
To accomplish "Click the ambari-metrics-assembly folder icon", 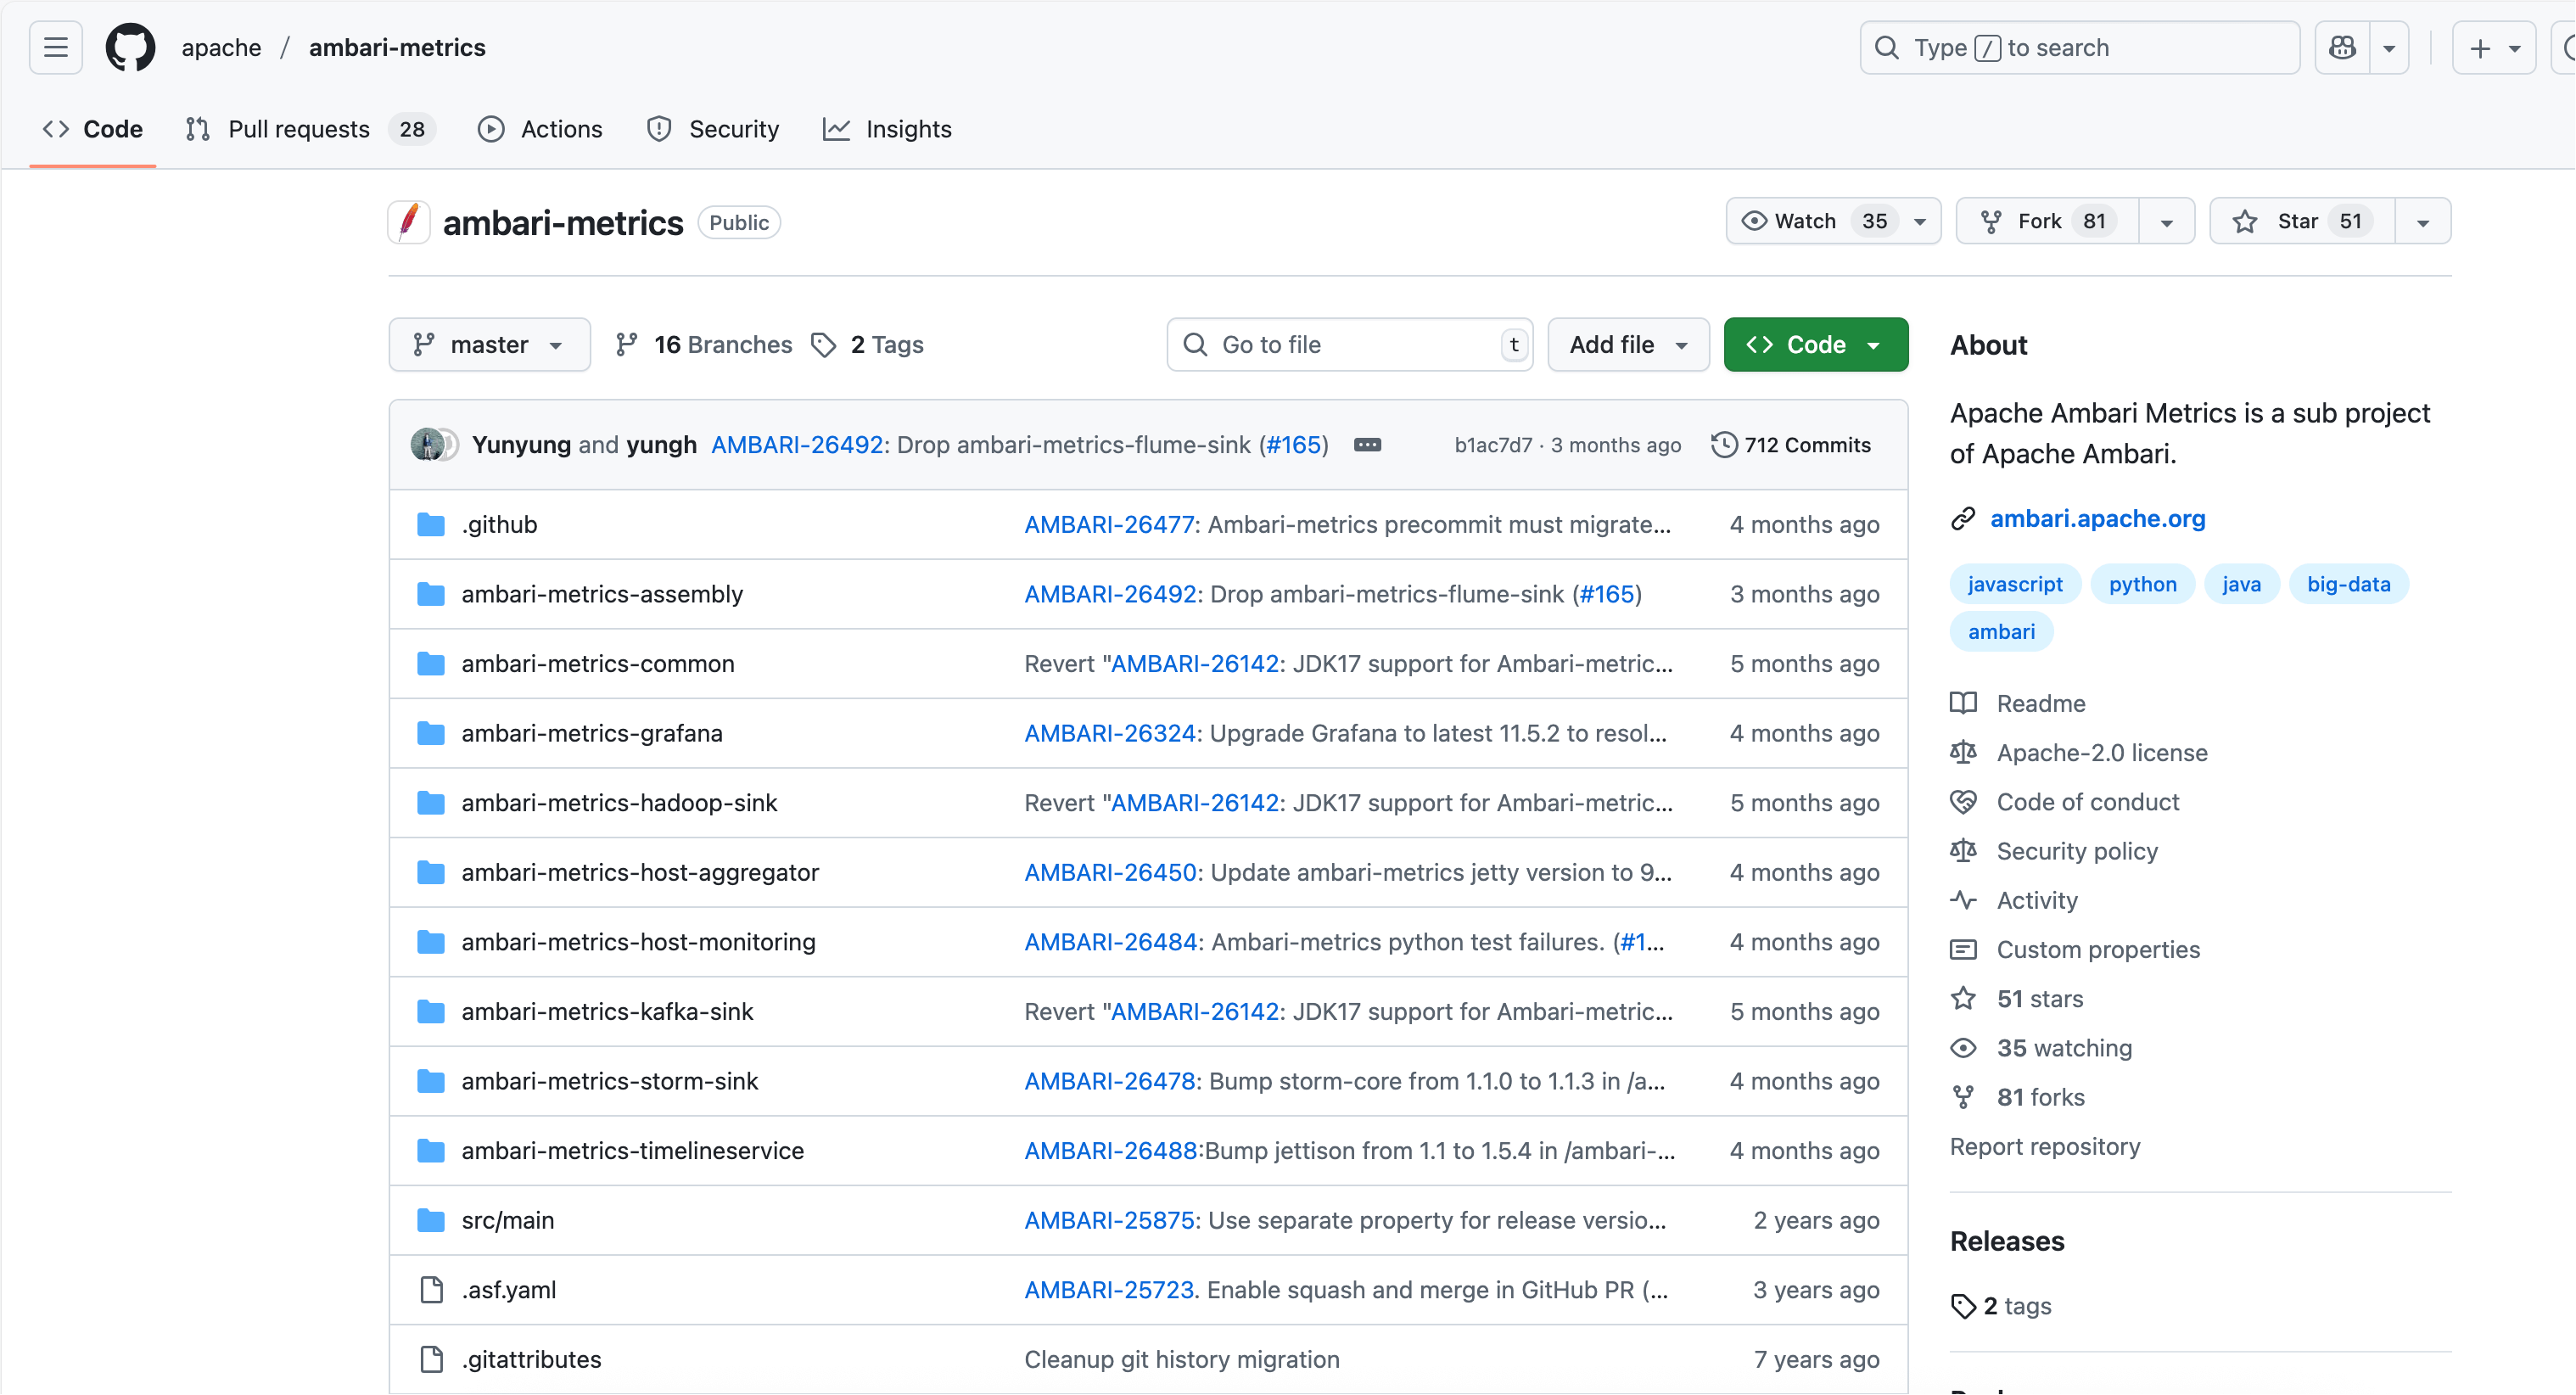I will 431,594.
